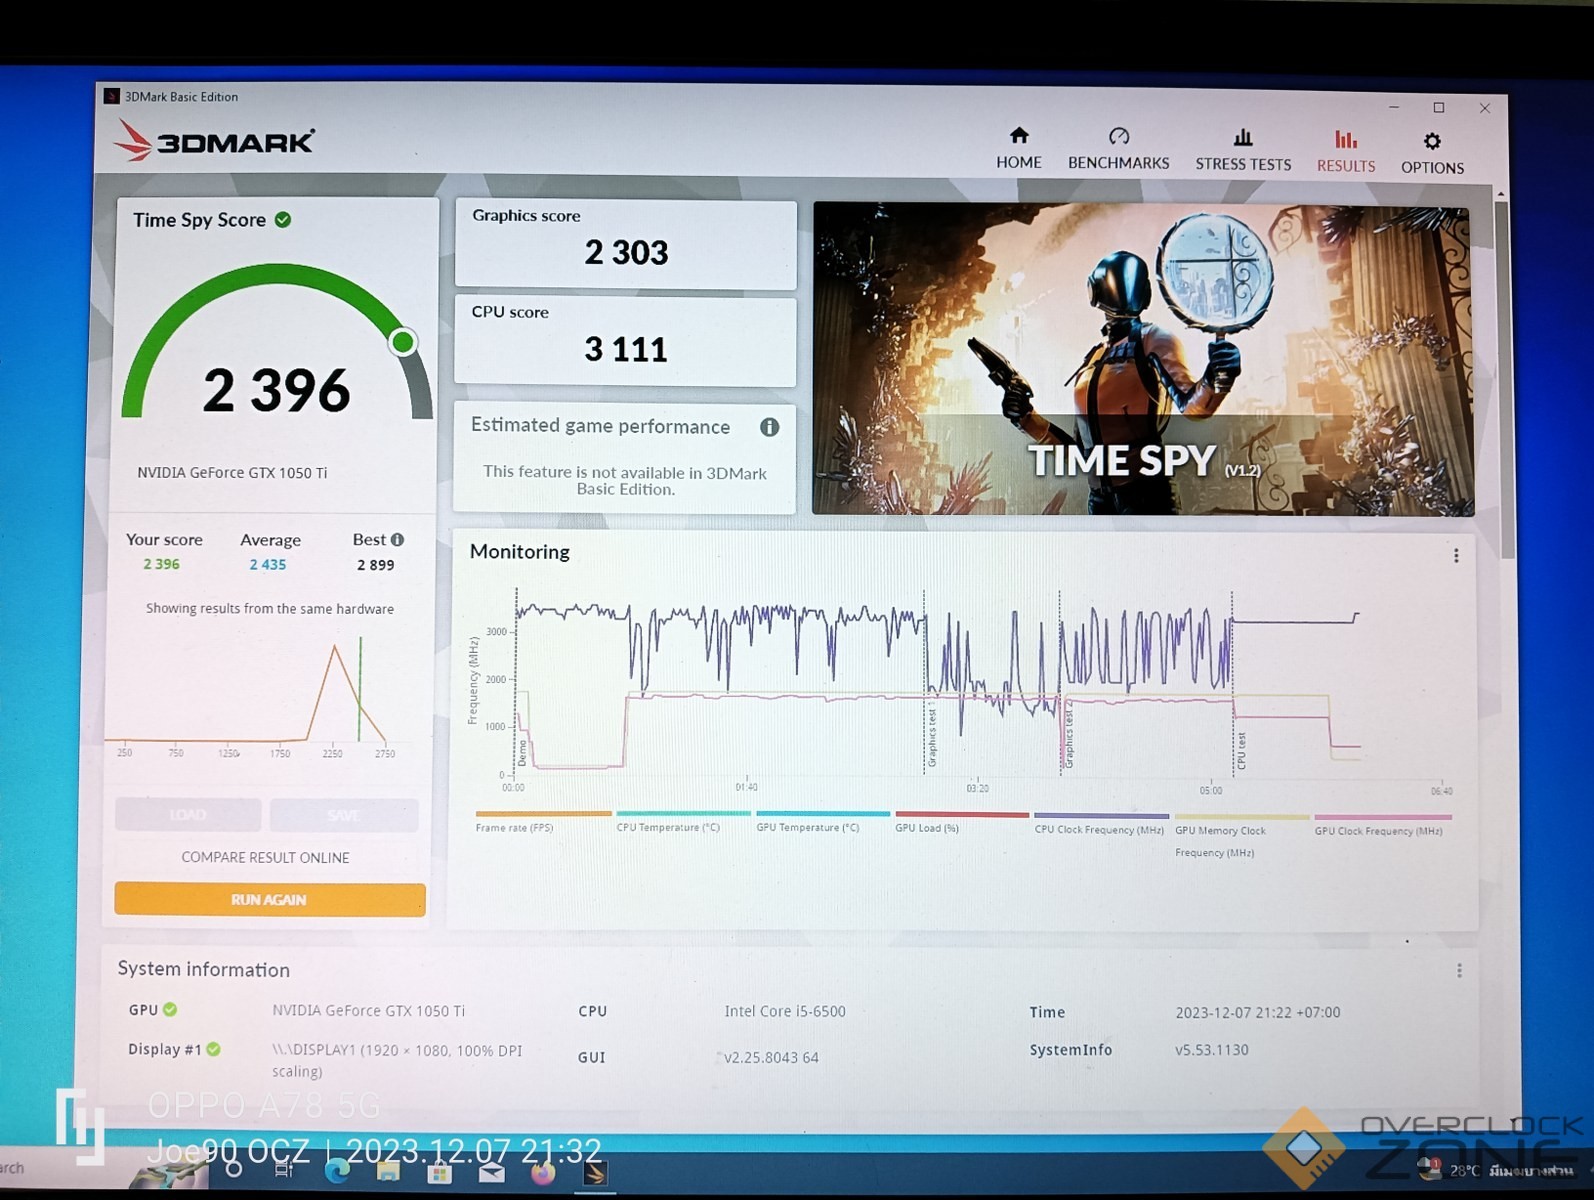Open Mail app from the taskbar
Screen dimensions: 1594x1200
[x=491, y=1172]
